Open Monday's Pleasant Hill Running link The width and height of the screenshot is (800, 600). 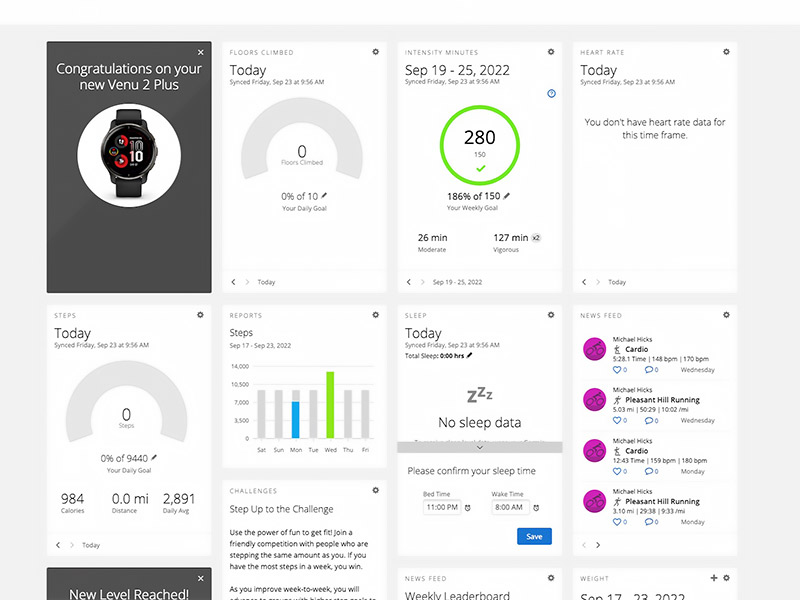pyautogui.click(x=662, y=502)
